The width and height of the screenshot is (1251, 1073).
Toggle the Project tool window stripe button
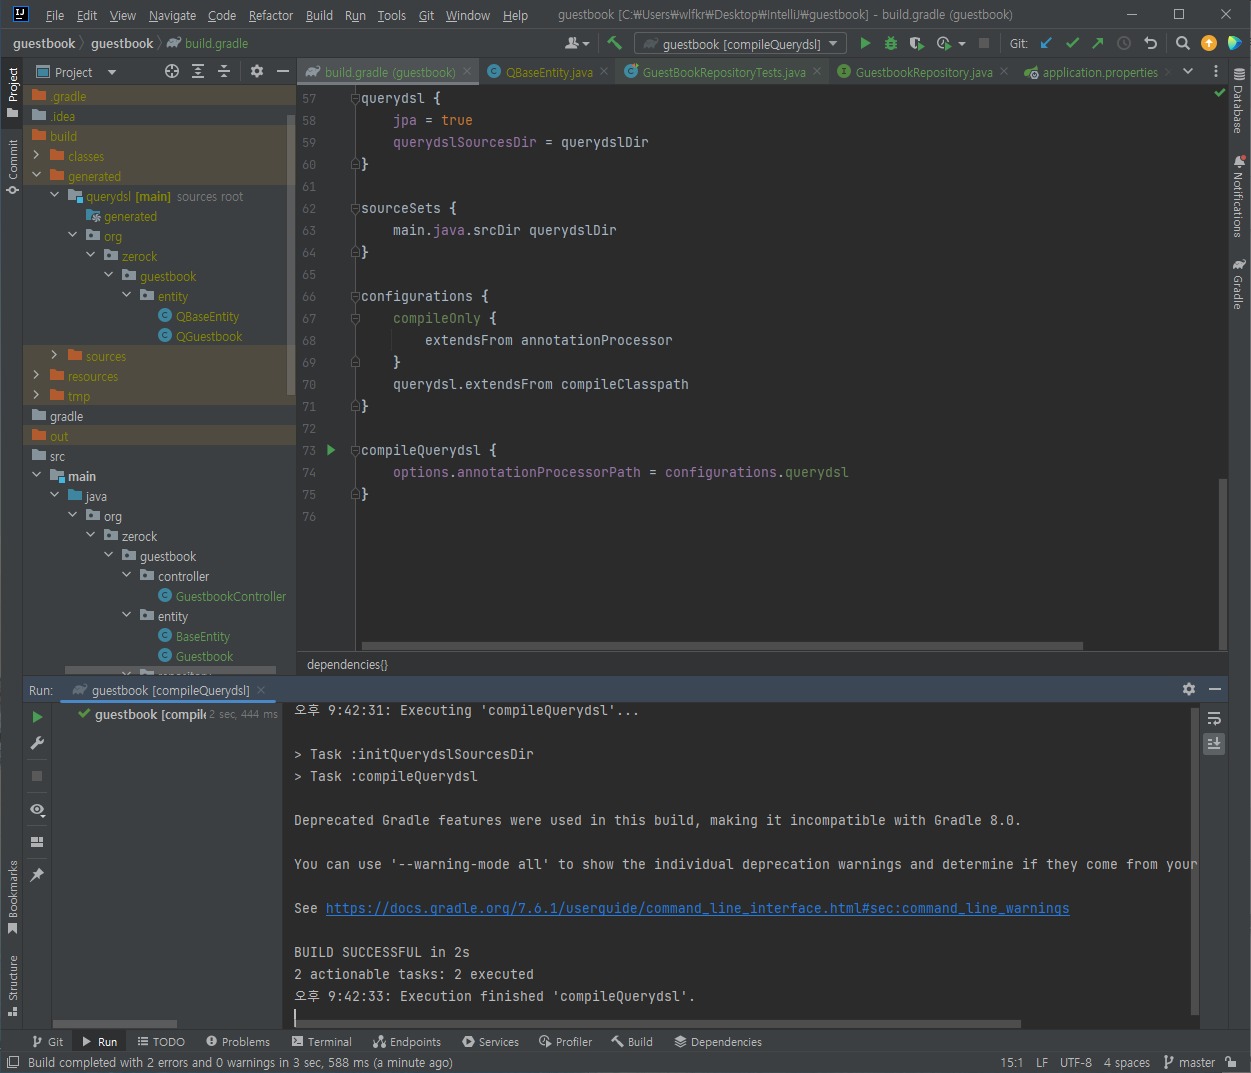pos(12,92)
